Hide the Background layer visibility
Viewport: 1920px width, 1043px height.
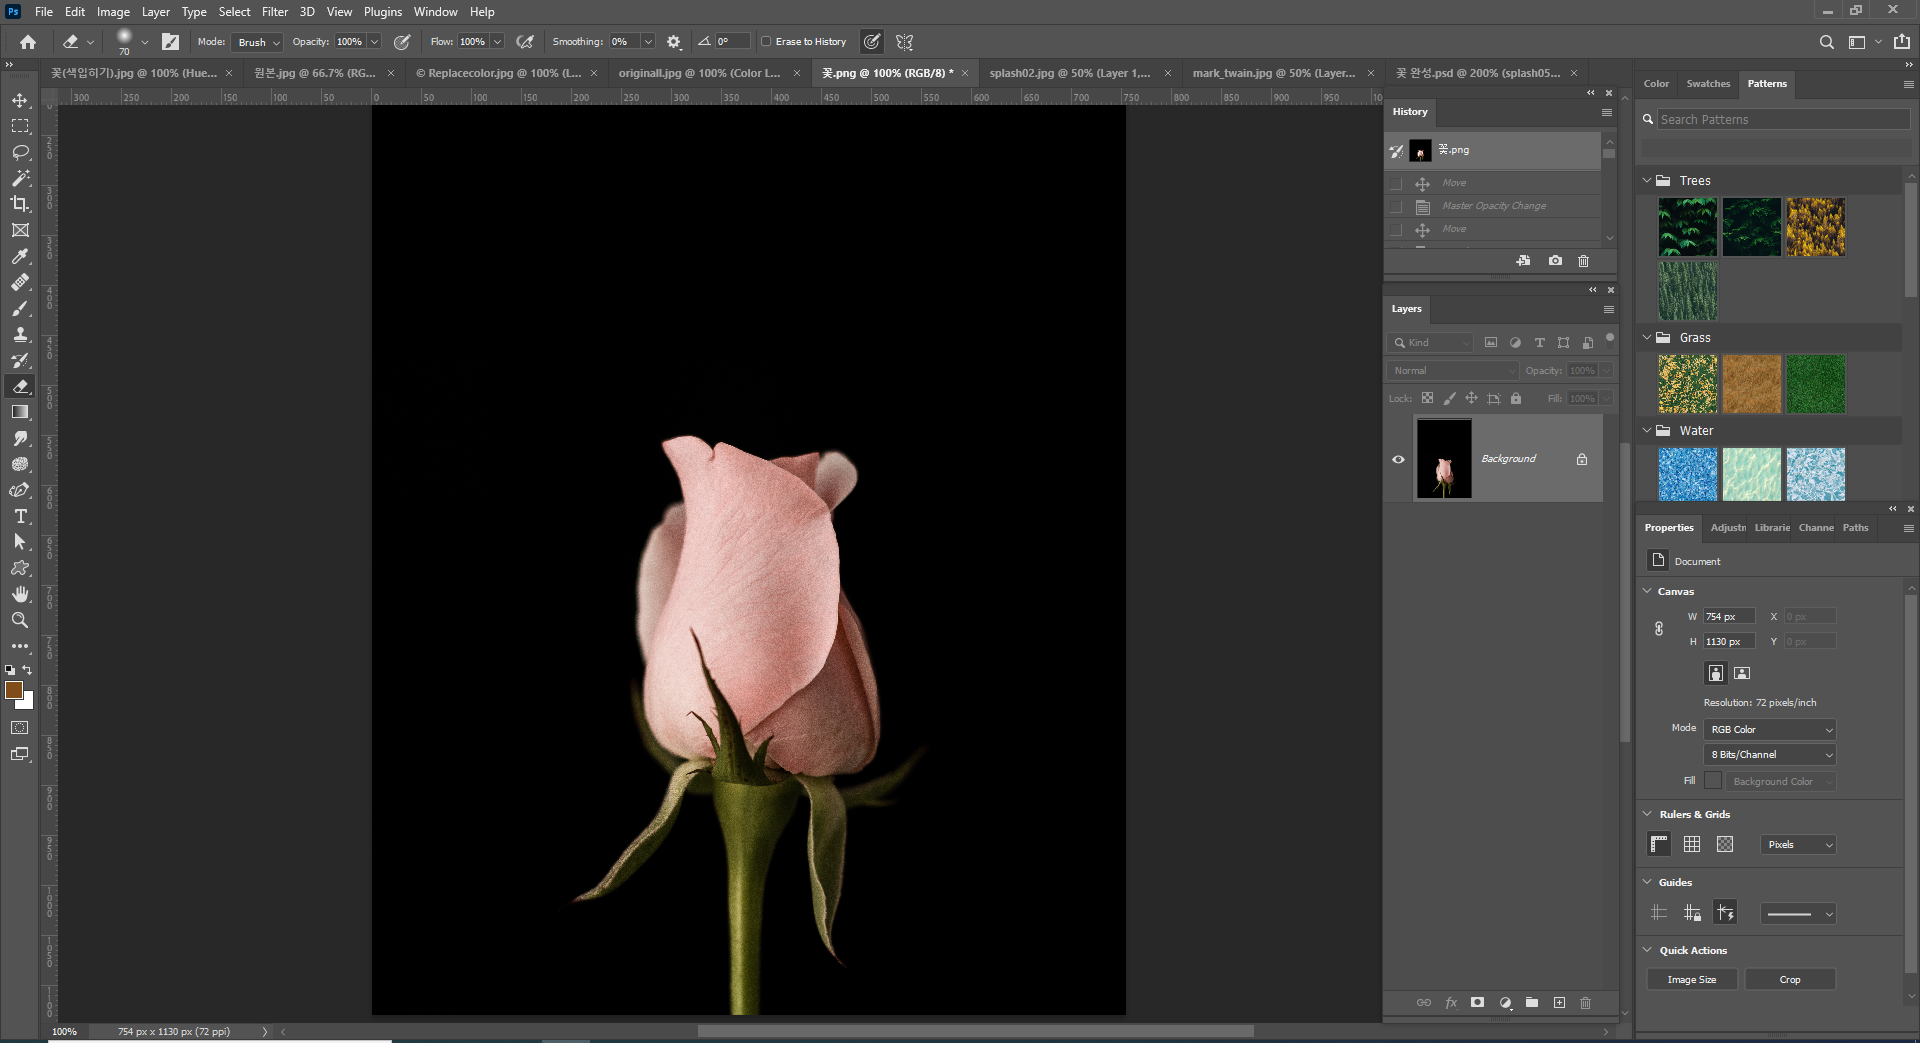(x=1398, y=459)
